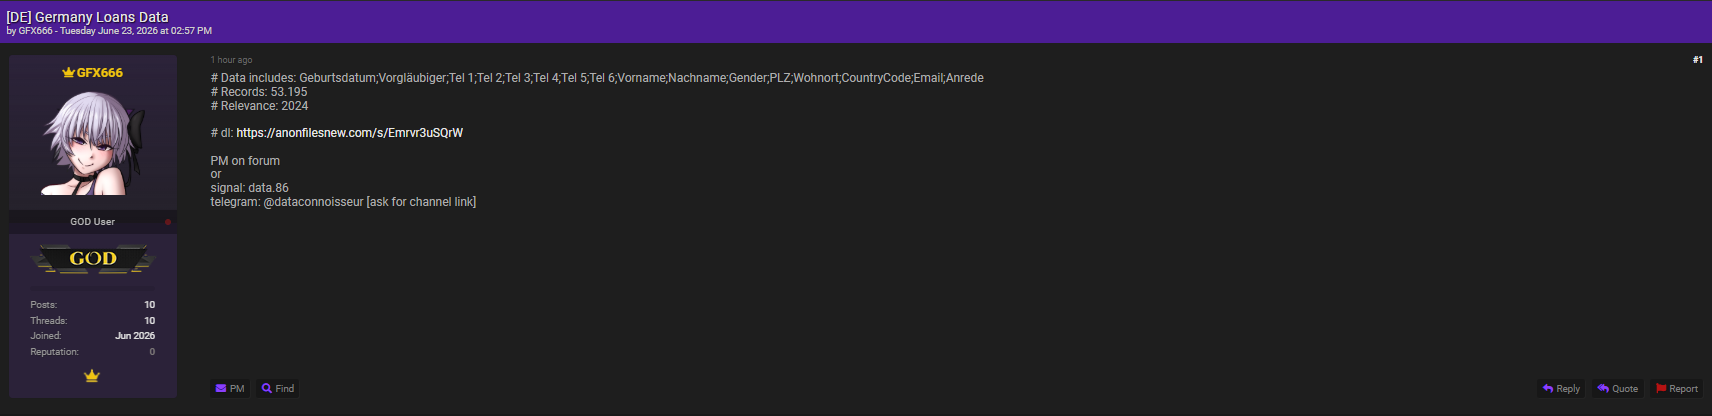Open the anonfilesnew.com download link
Screen dimensions: 1712x416
tap(349, 133)
